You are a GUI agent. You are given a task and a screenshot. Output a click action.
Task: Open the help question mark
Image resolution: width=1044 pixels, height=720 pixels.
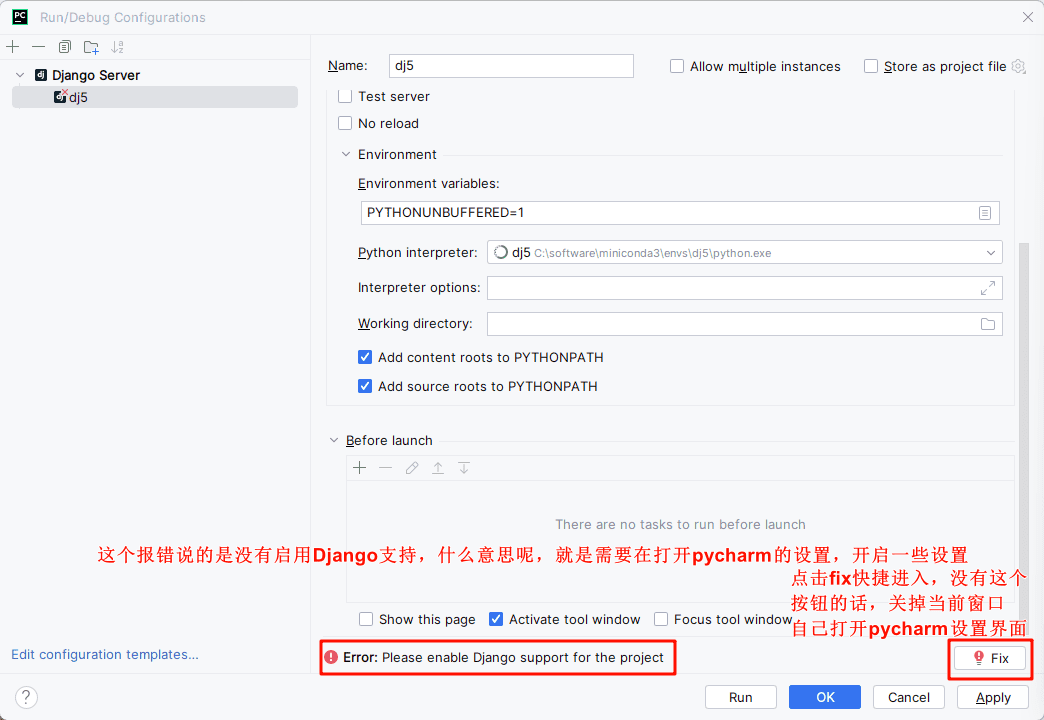pyautogui.click(x=26, y=697)
